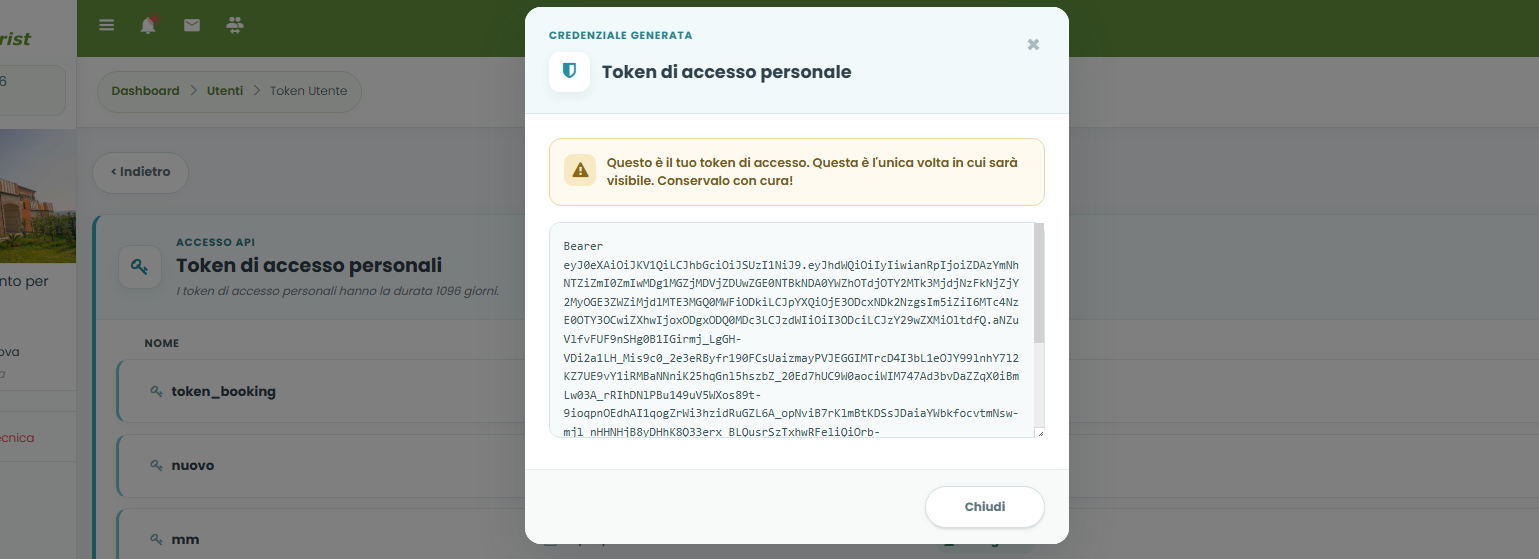Viewport: 1539px width, 559px height.
Task: Click the token text area scrollbar
Action: point(1039,284)
